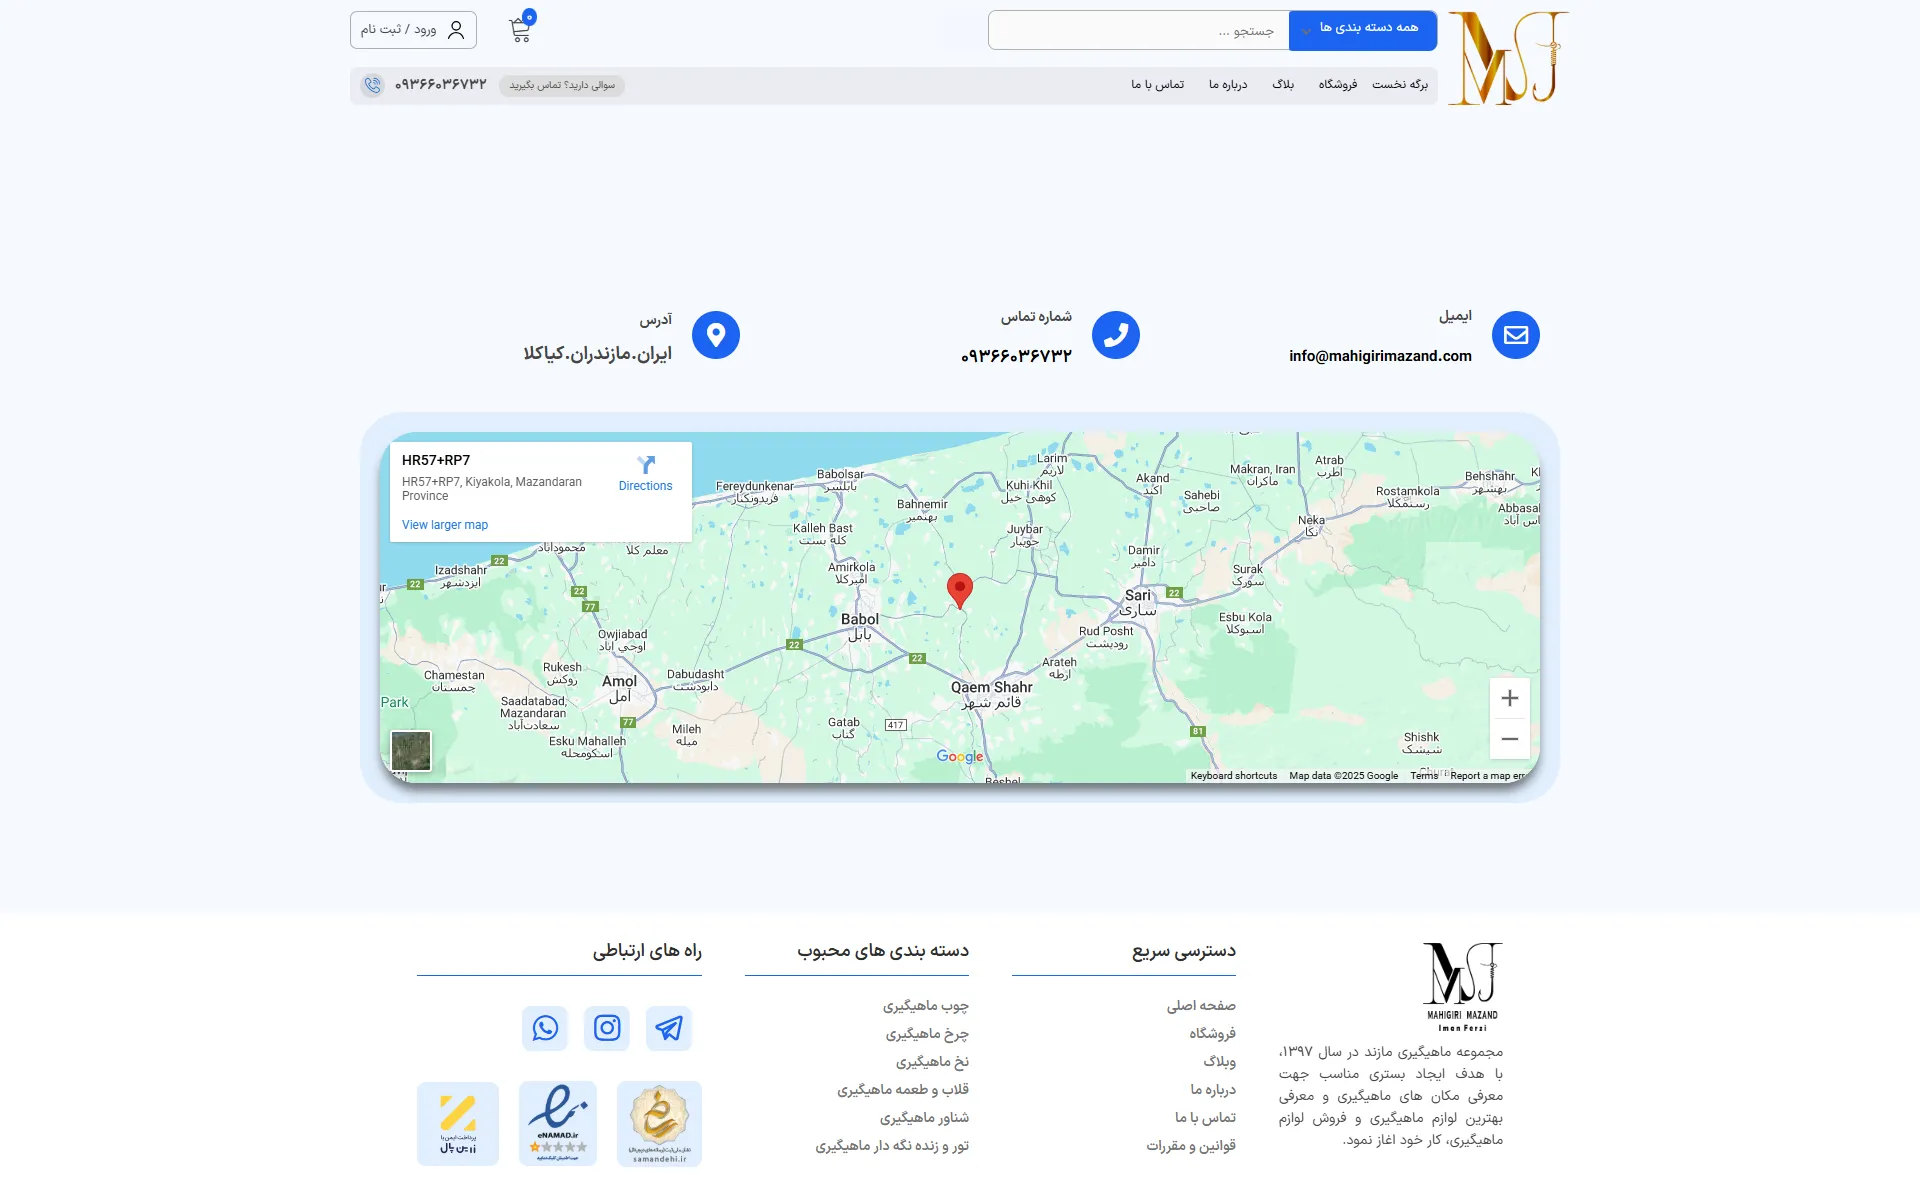Click the blue email envelope icon
Image resolution: width=1920 pixels, height=1197 pixels.
1515,335
